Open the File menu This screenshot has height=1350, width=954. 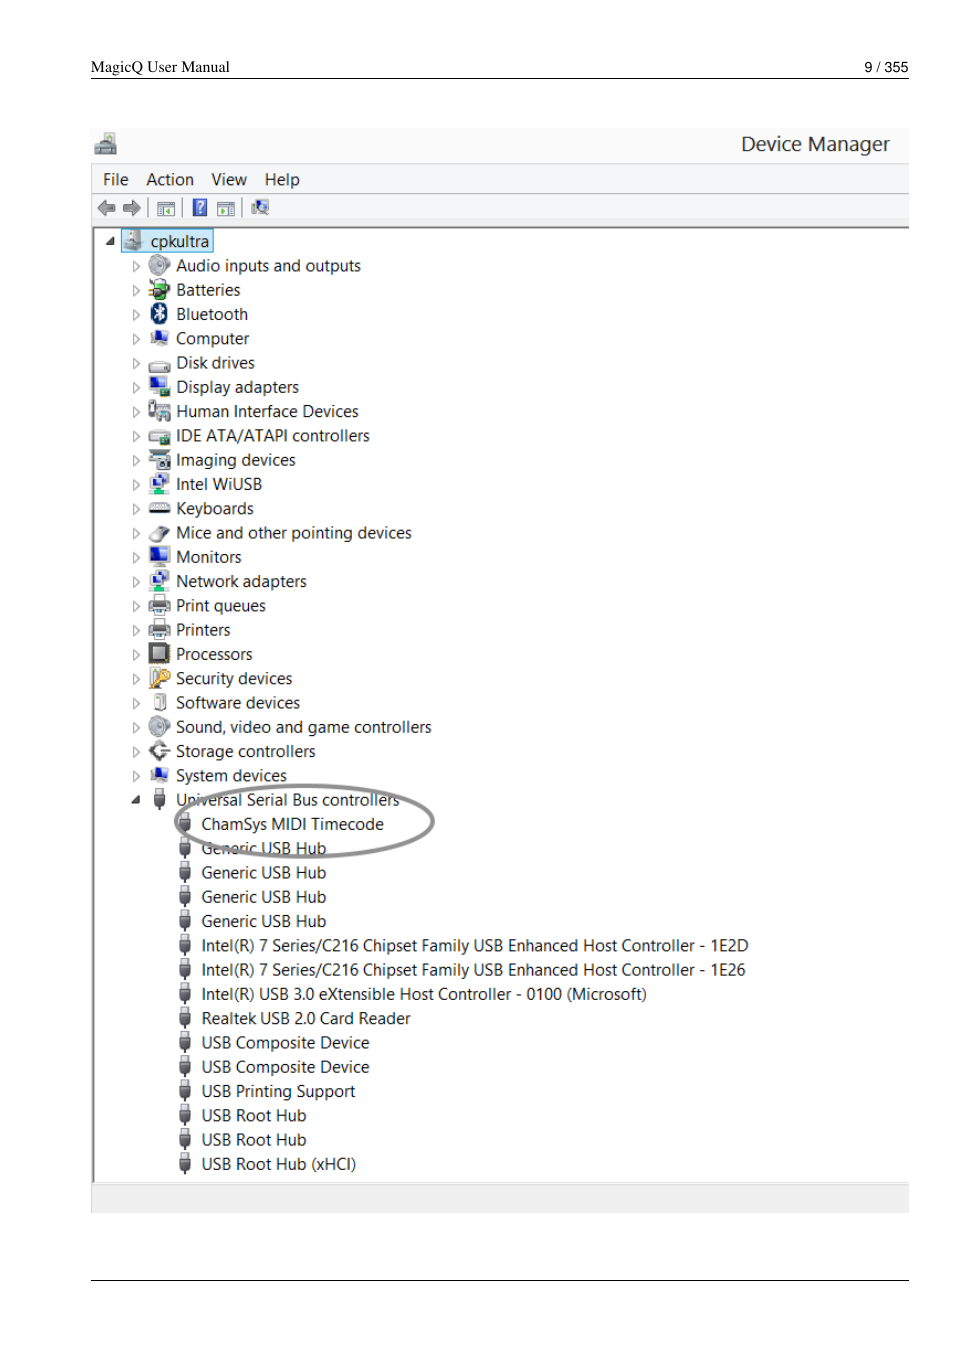point(116,180)
